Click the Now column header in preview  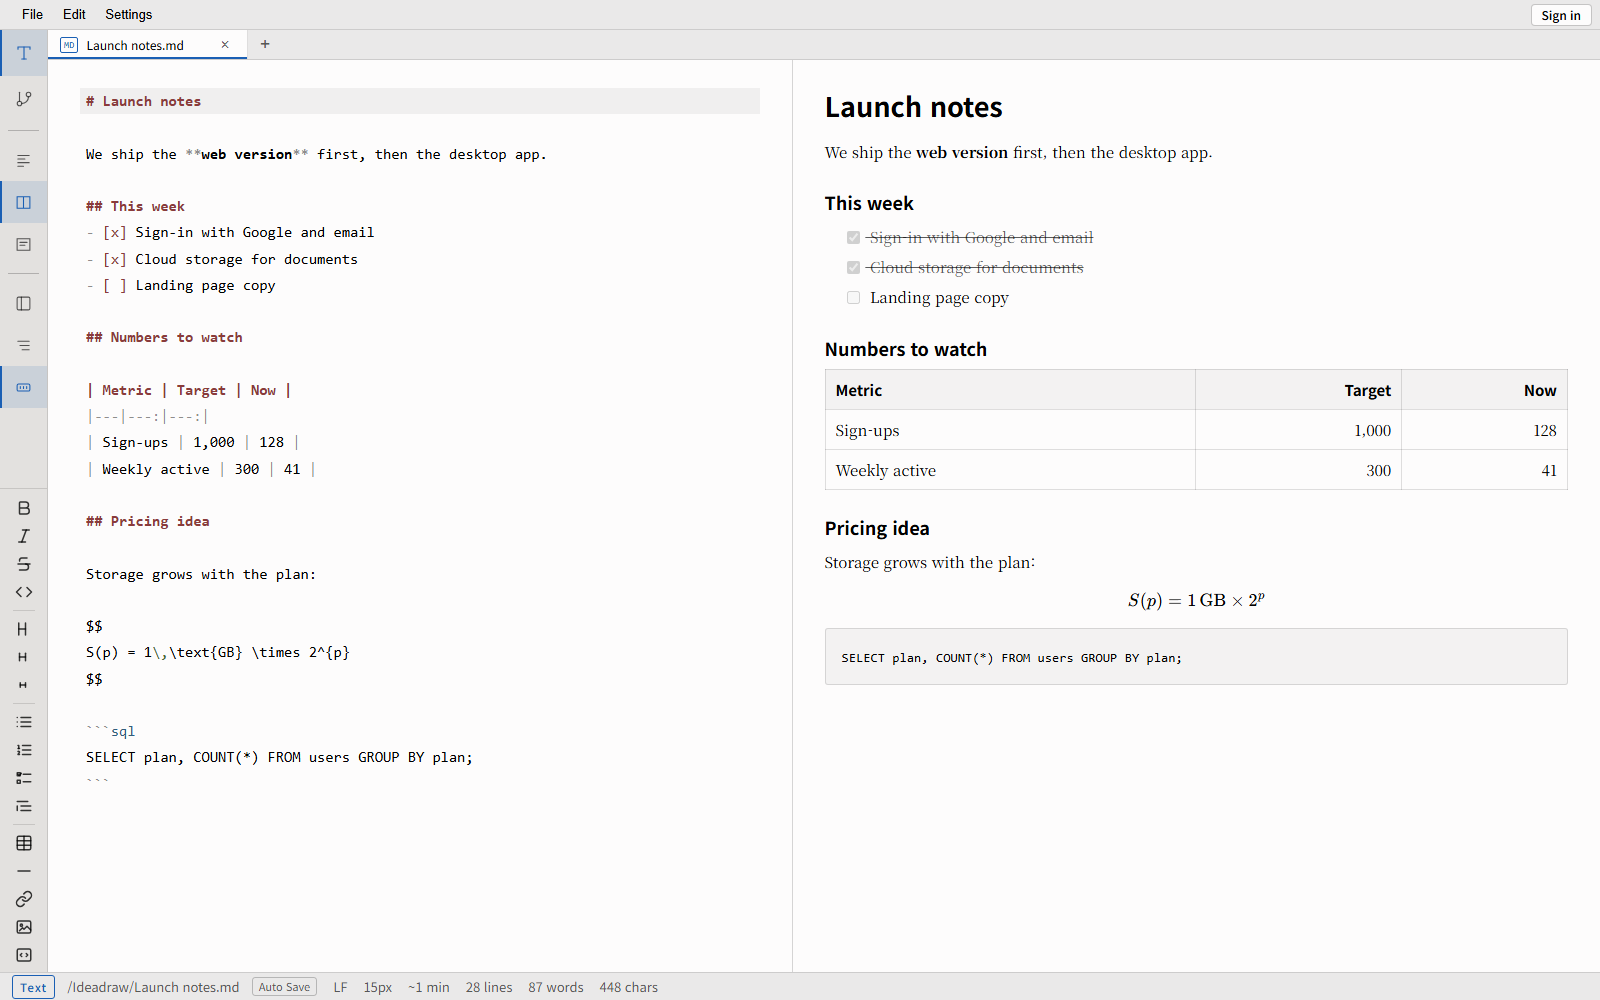click(1484, 390)
